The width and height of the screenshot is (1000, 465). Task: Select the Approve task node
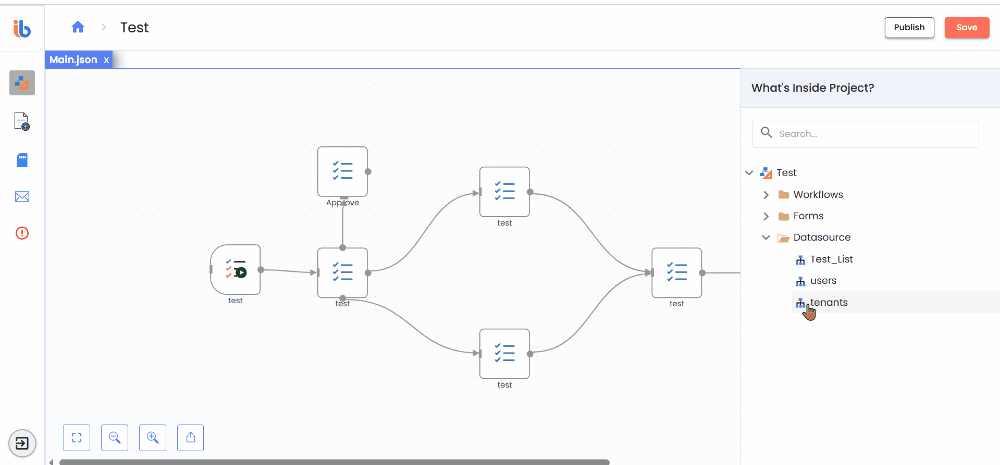point(342,172)
